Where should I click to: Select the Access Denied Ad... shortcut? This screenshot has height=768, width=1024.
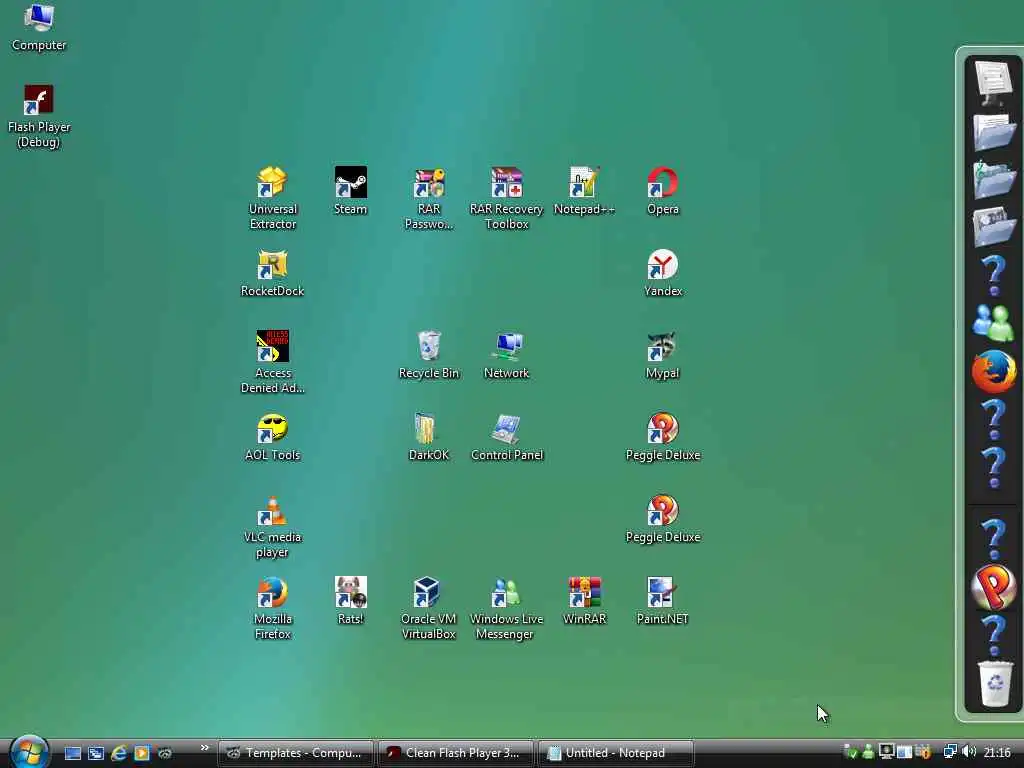272,362
